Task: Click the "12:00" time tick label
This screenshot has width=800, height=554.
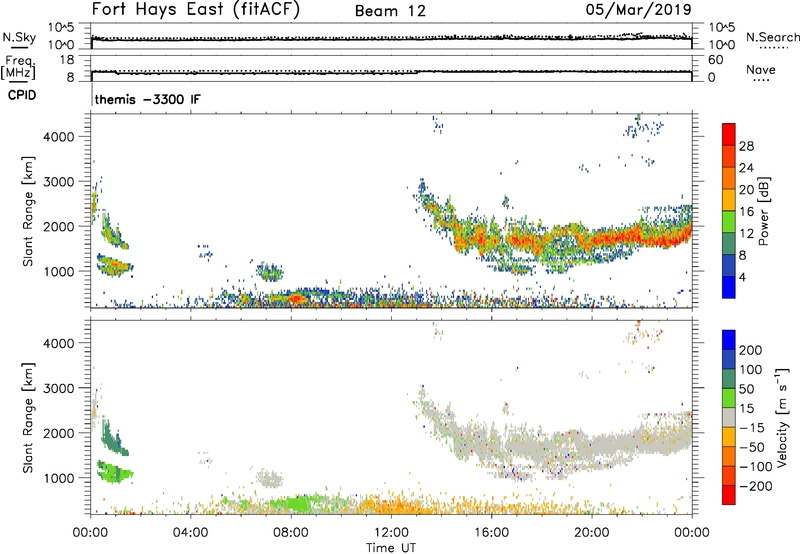Action: 391,533
